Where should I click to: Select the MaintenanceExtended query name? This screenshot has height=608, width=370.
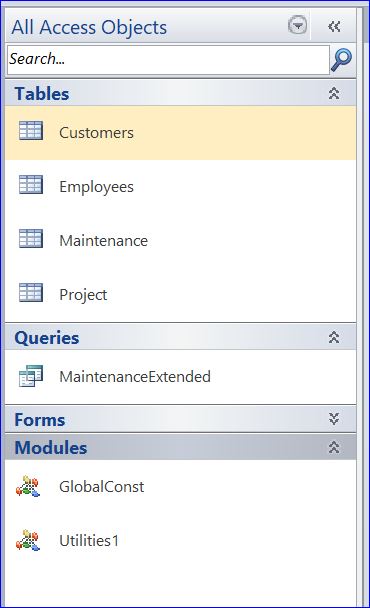135,377
